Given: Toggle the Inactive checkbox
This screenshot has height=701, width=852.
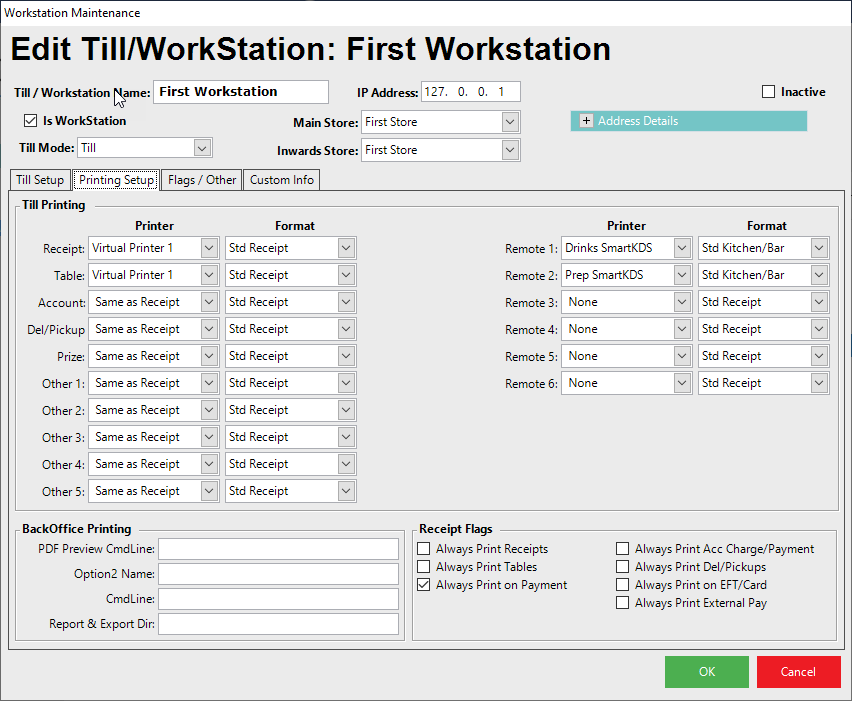Looking at the screenshot, I should (769, 92).
